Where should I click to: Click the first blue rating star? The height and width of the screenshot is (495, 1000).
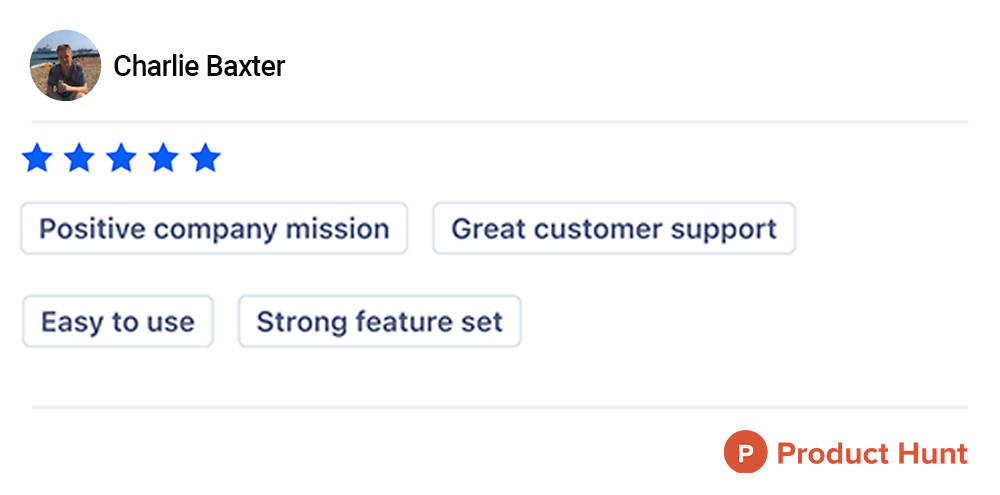(37, 158)
